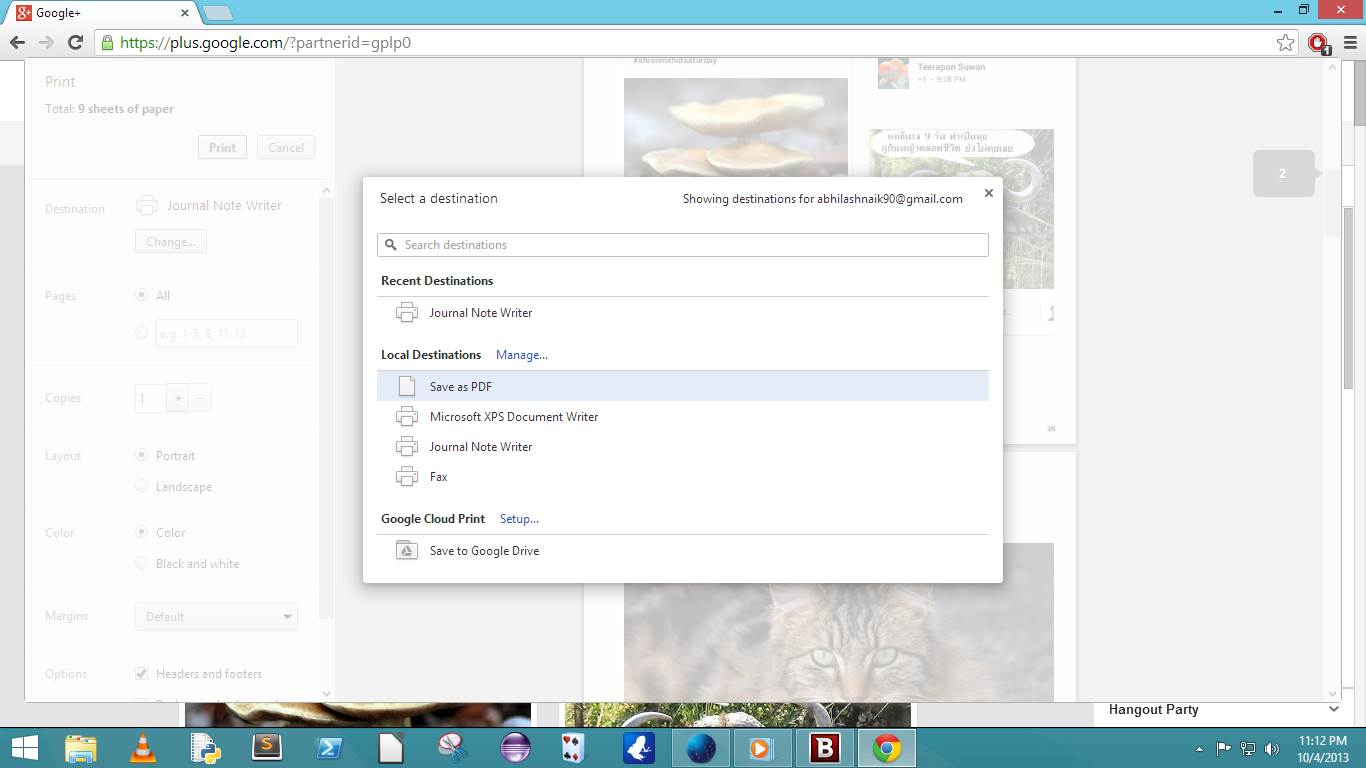Increase copies with the plus button
Viewport: 1366px width, 768px height.
click(178, 398)
